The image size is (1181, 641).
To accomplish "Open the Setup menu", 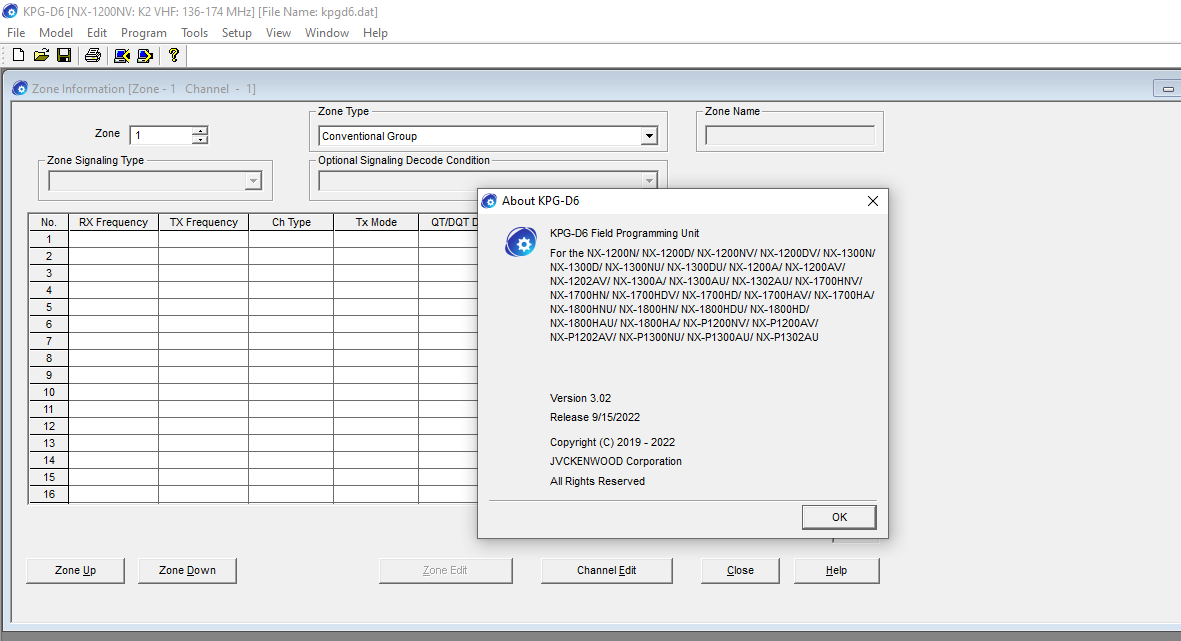I will click(237, 32).
